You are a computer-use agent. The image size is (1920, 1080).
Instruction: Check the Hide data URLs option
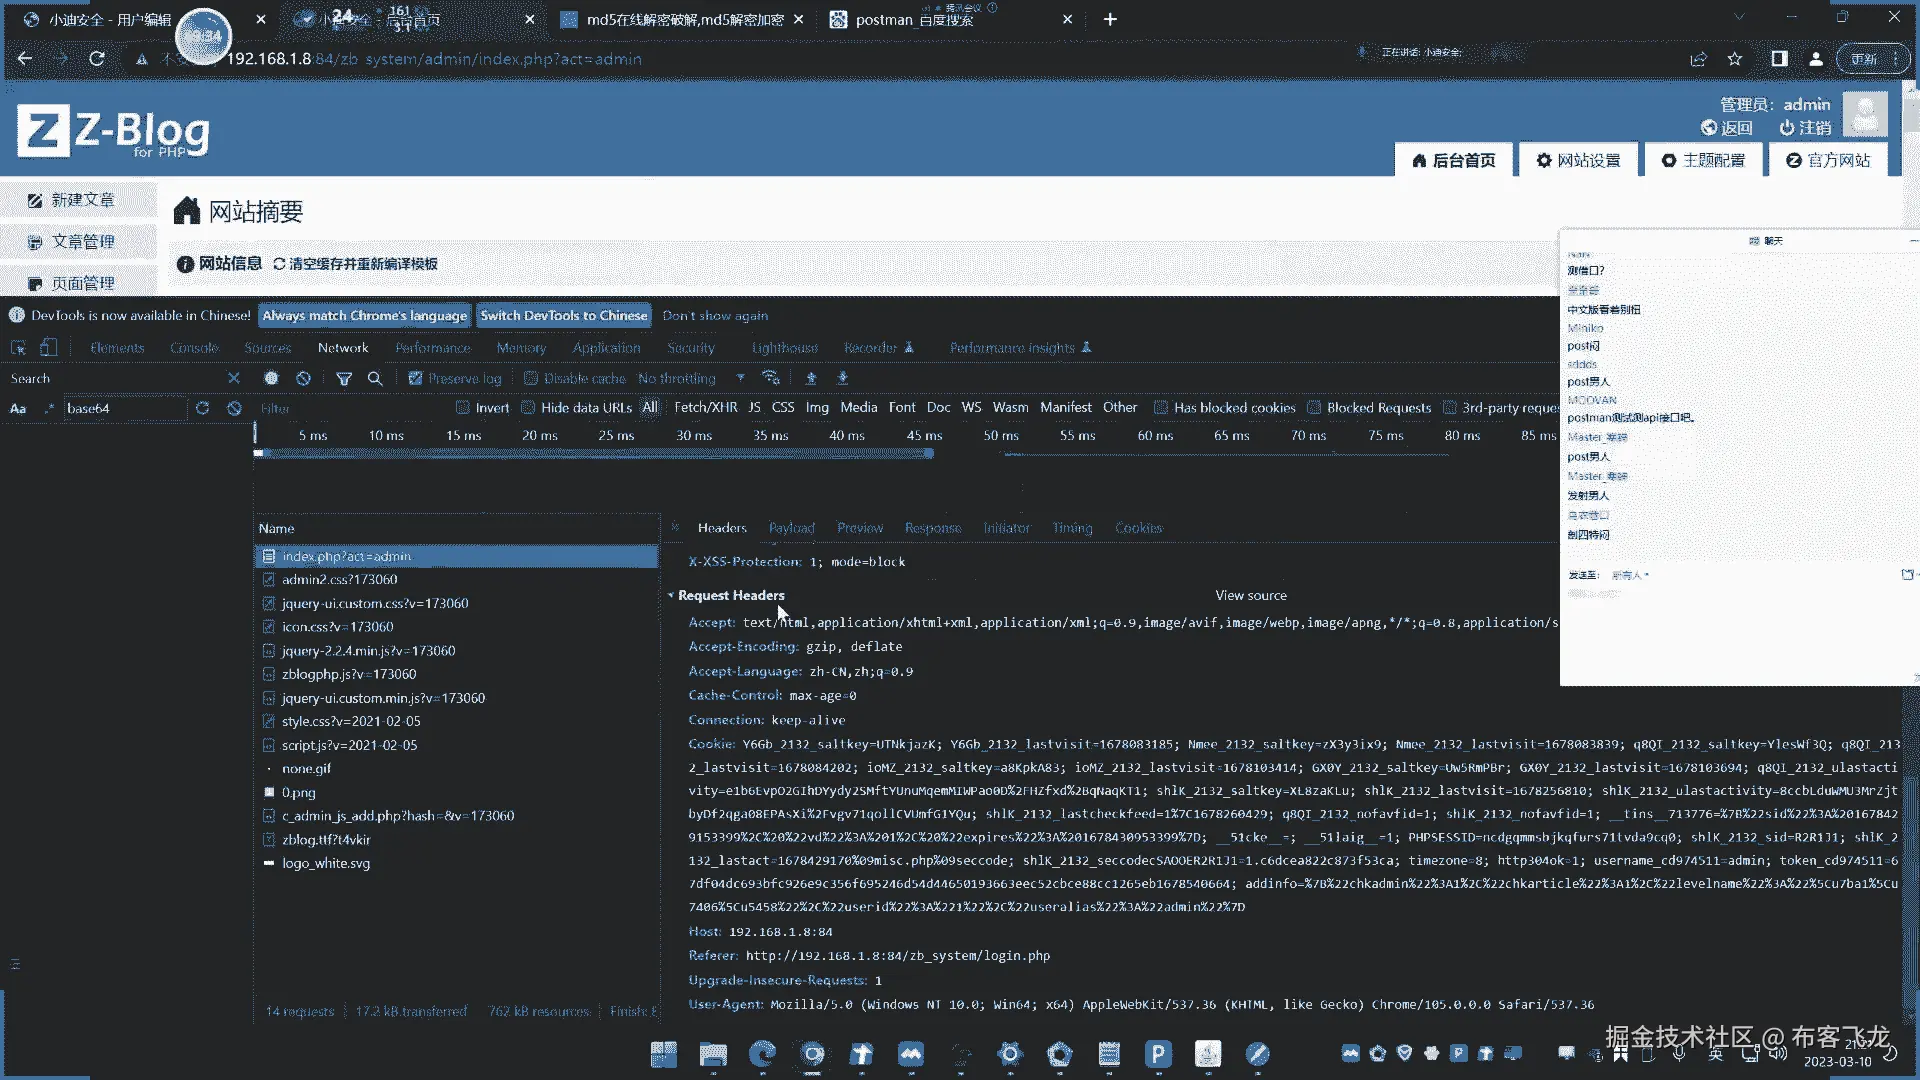528,408
